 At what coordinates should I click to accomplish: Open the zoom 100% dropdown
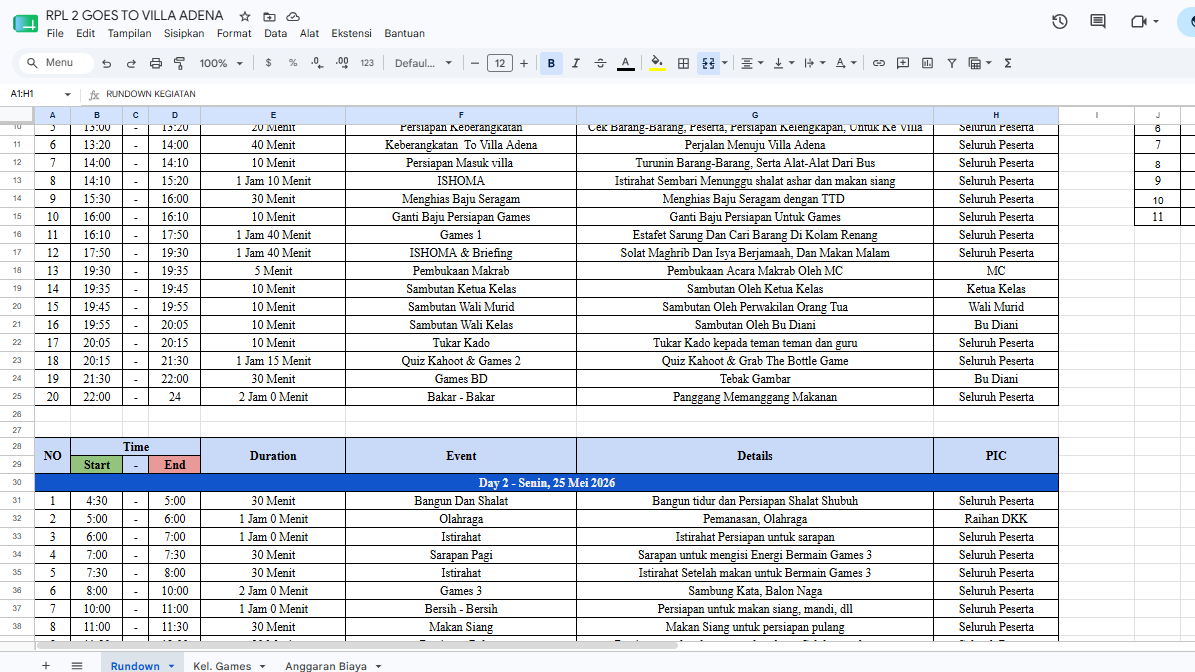tap(221, 63)
